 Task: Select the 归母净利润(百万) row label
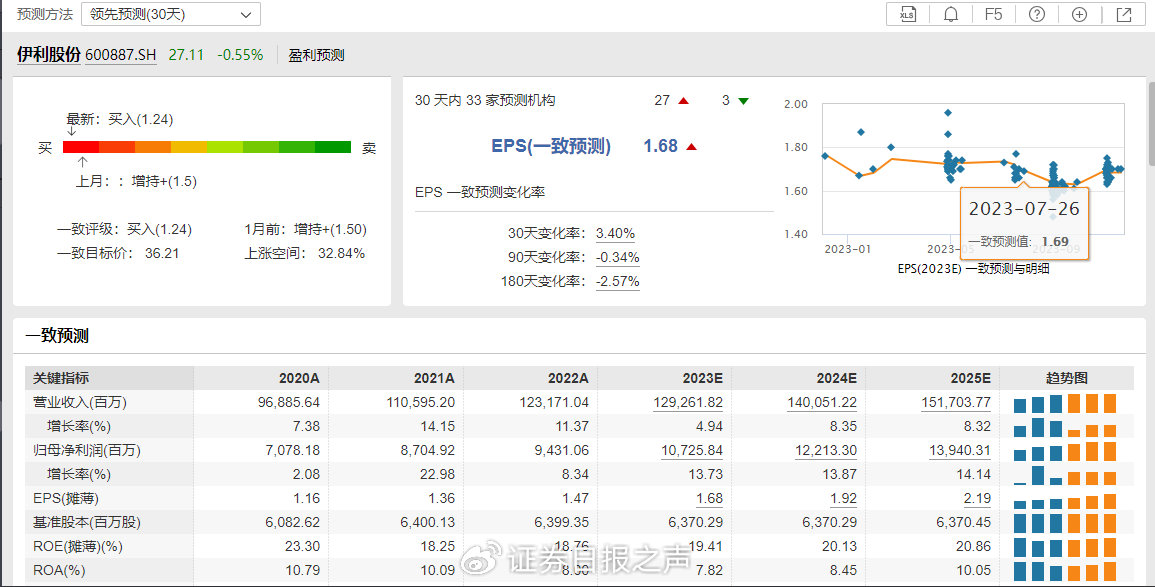tap(87, 451)
